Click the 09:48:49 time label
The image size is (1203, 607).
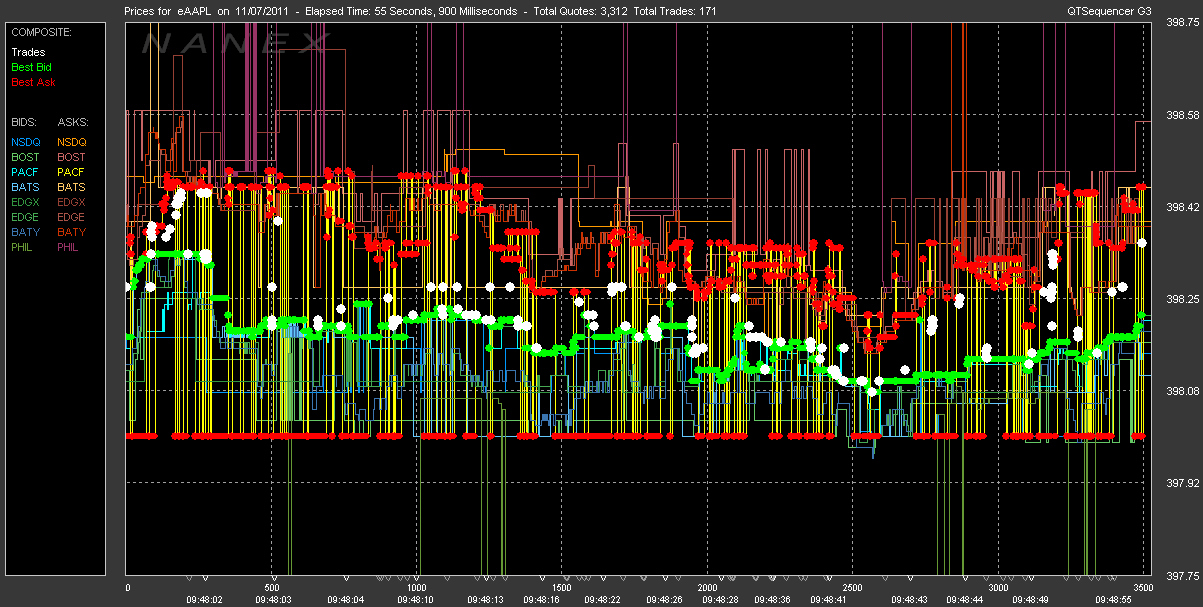tap(1028, 600)
